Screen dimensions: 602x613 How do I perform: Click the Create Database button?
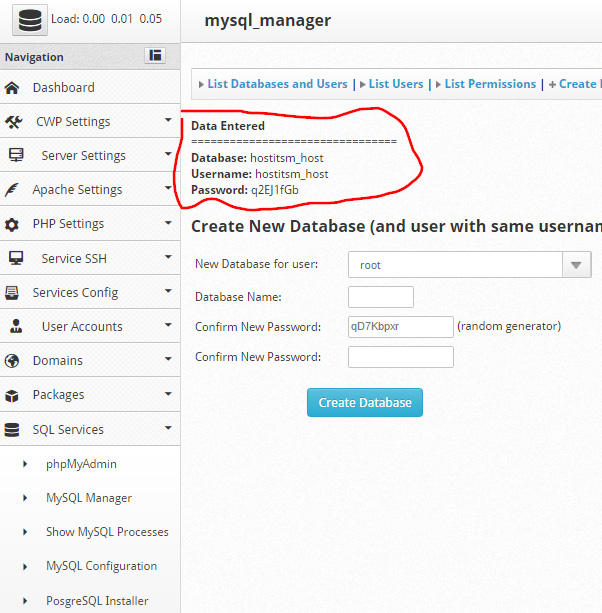pos(365,403)
